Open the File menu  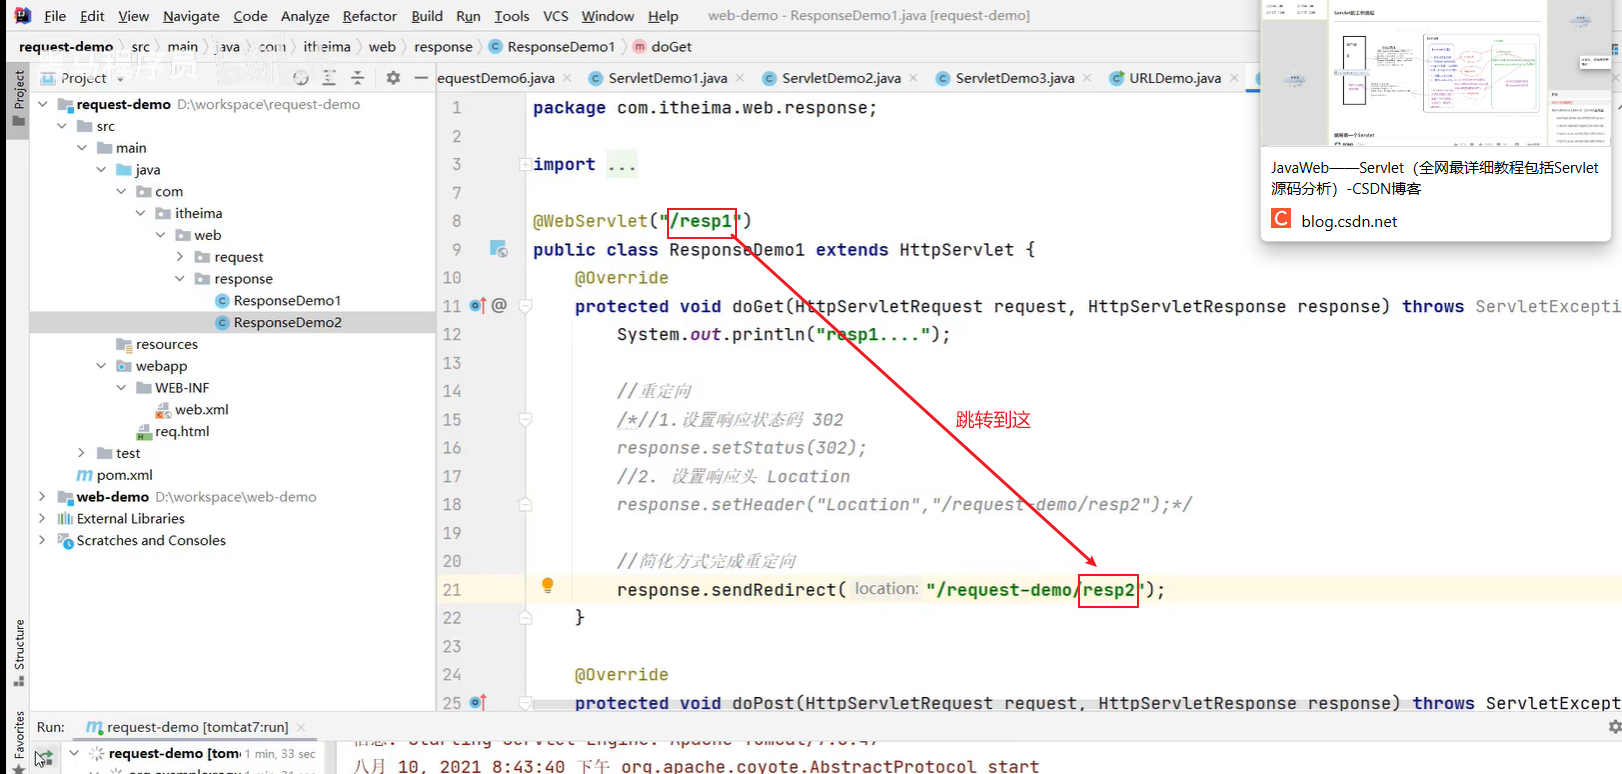55,16
